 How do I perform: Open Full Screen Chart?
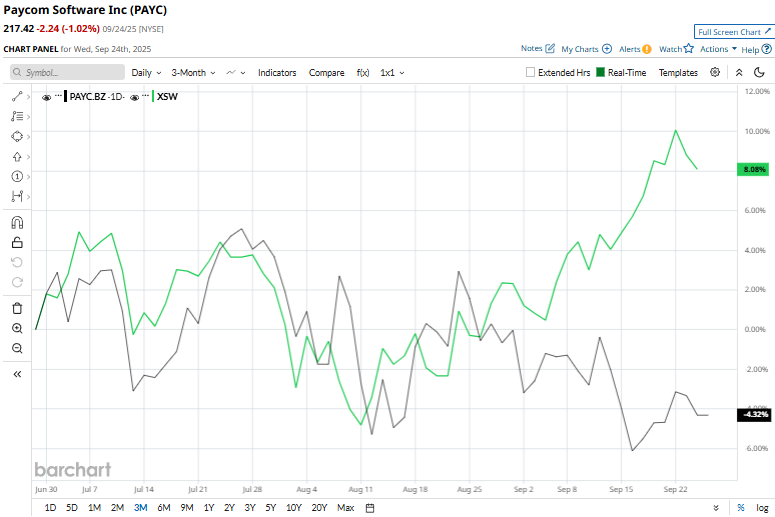[734, 32]
